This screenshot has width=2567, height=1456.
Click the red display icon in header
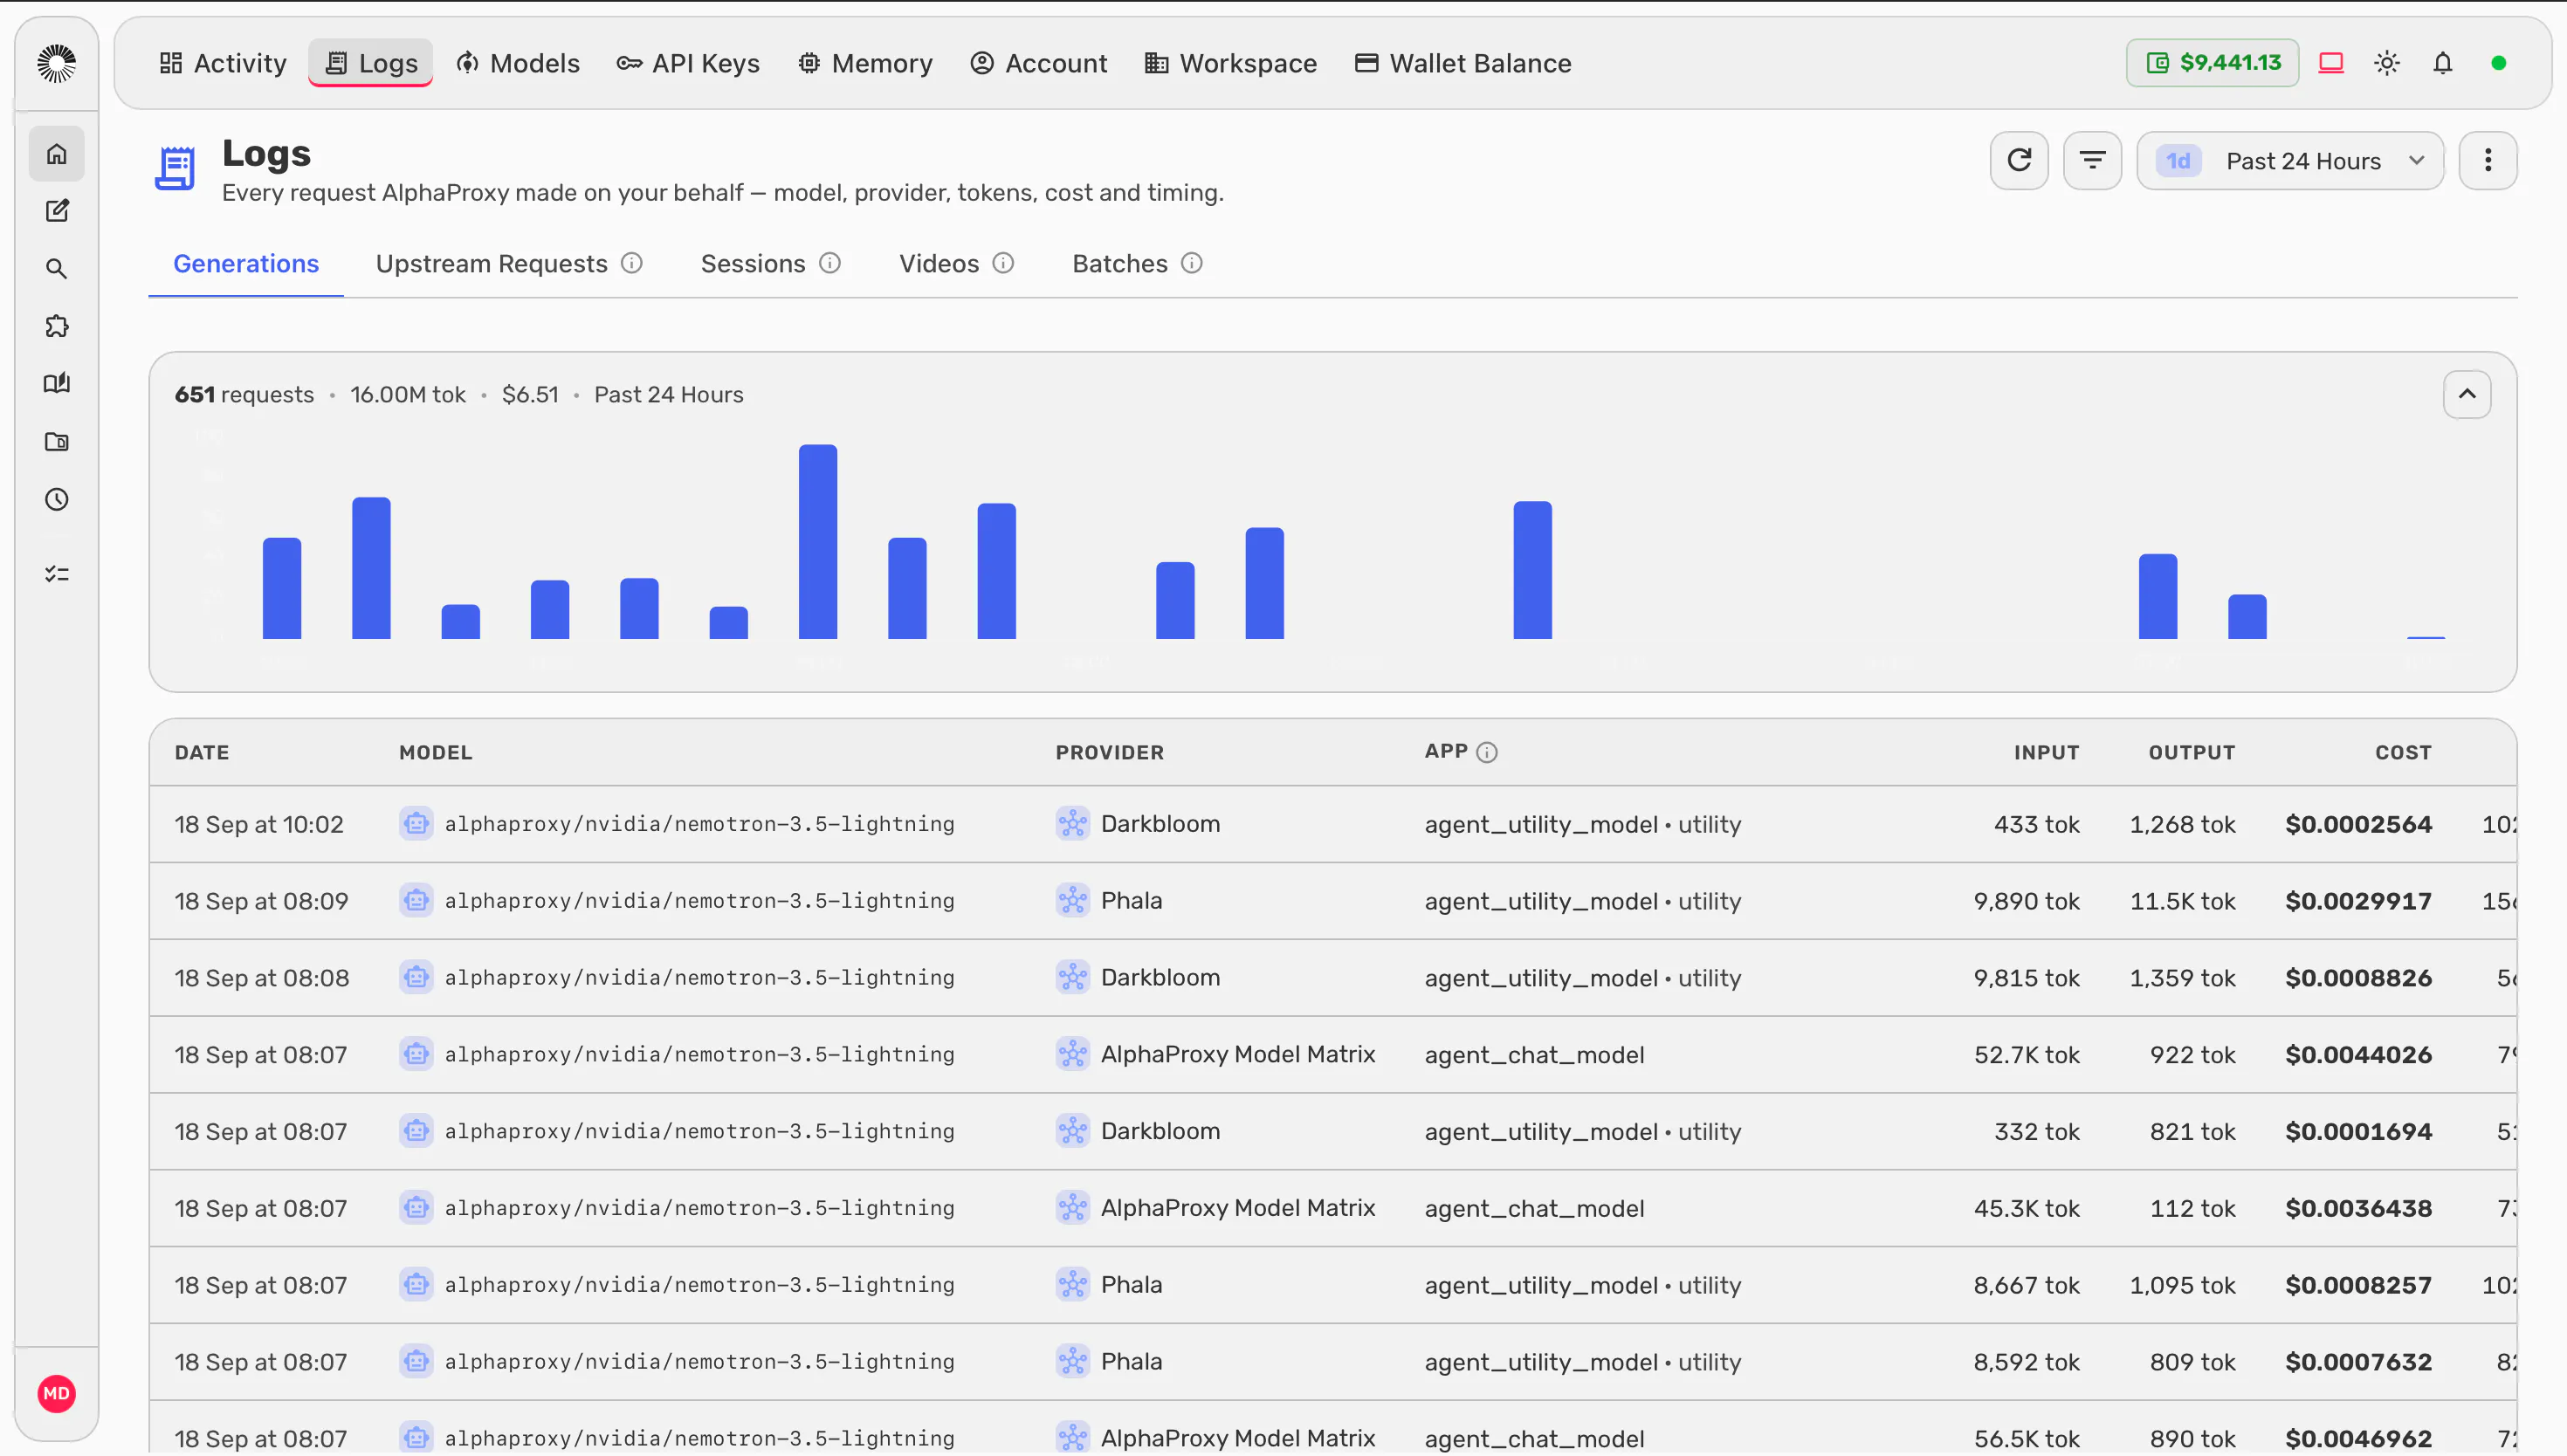click(2331, 63)
